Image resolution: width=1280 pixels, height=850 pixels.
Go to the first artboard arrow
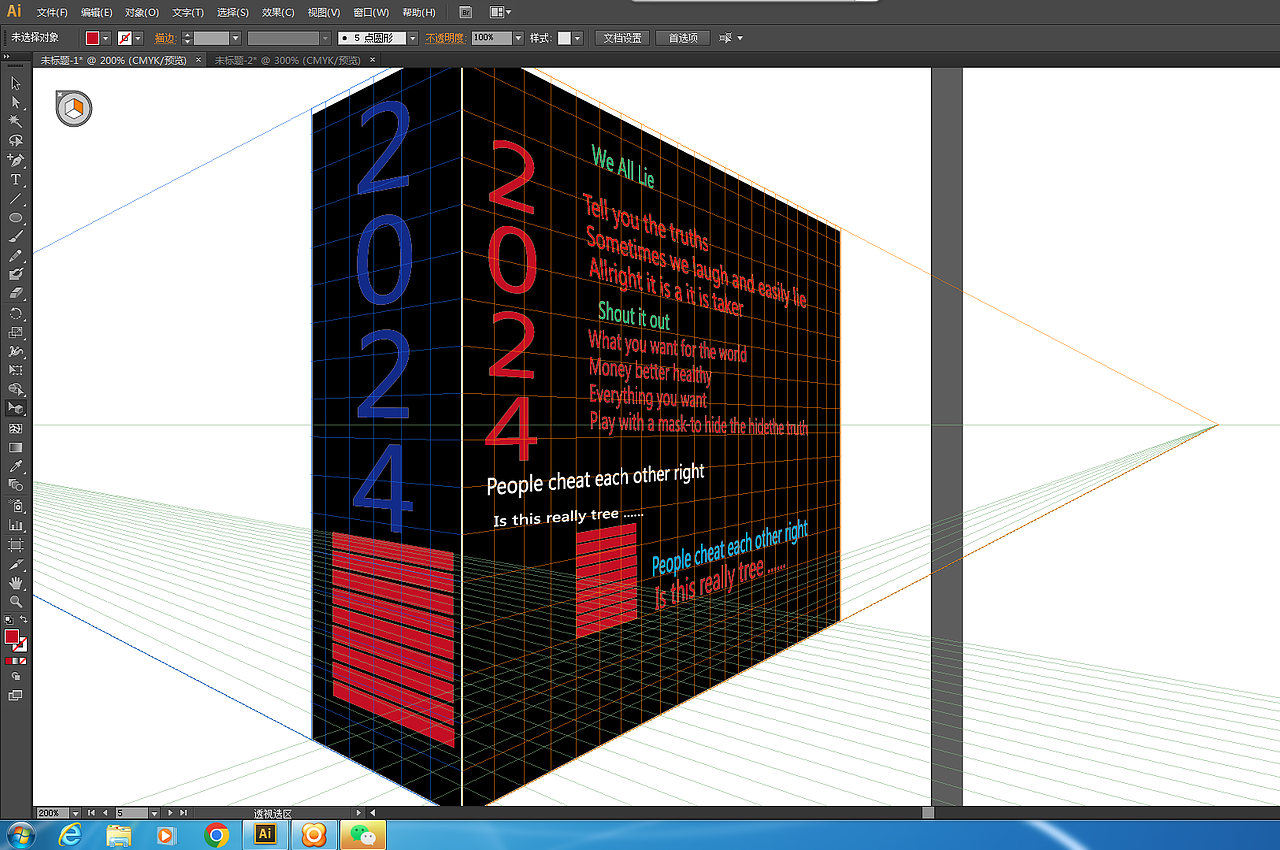pyautogui.click(x=91, y=813)
